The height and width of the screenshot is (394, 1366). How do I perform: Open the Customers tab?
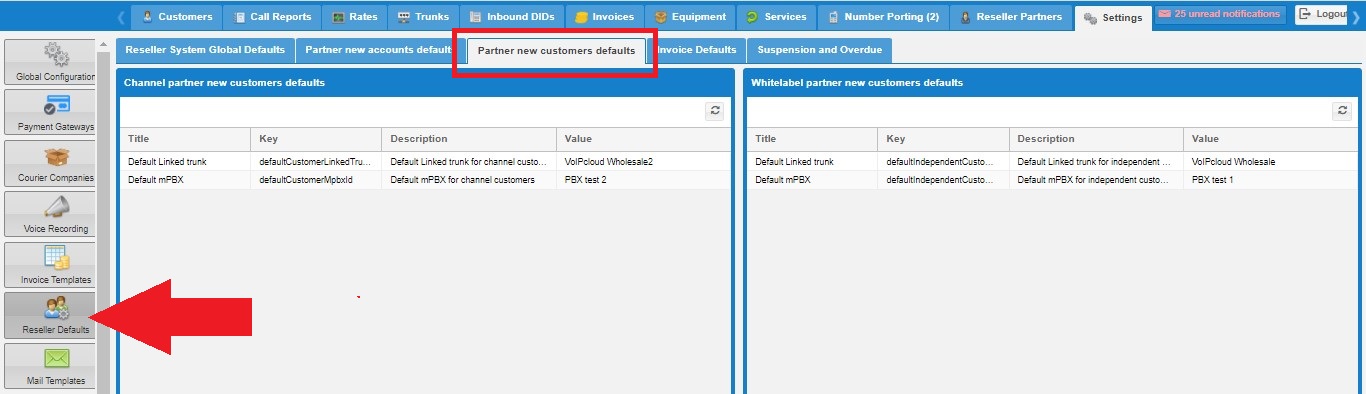point(177,17)
